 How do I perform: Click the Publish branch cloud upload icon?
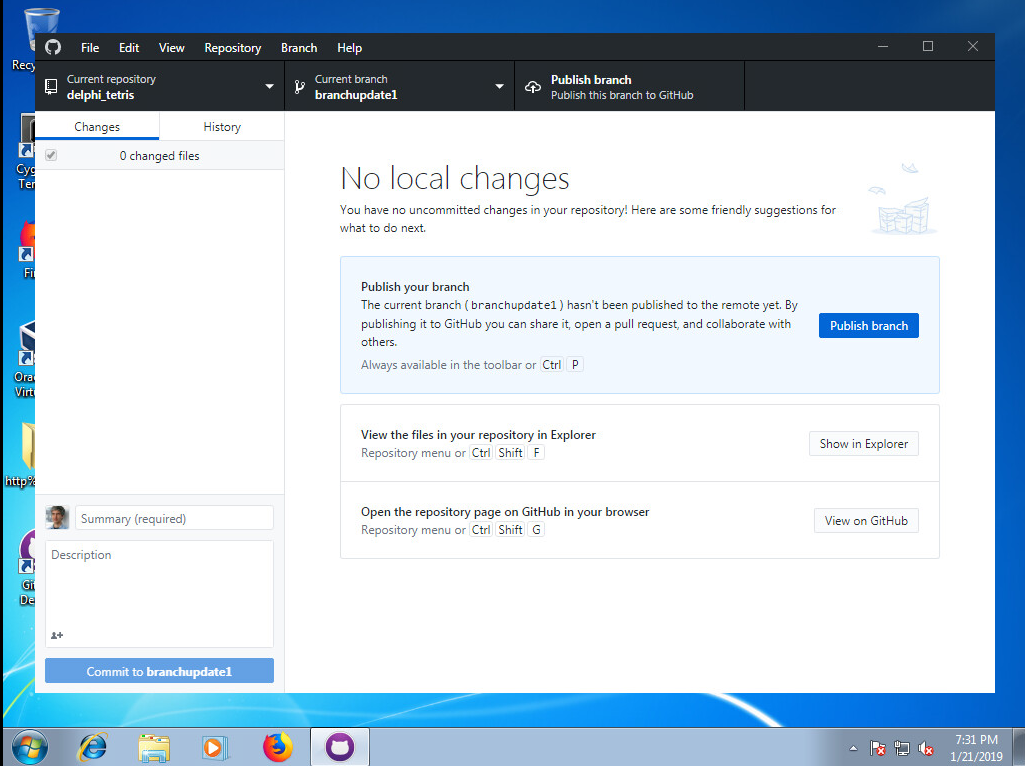point(532,87)
